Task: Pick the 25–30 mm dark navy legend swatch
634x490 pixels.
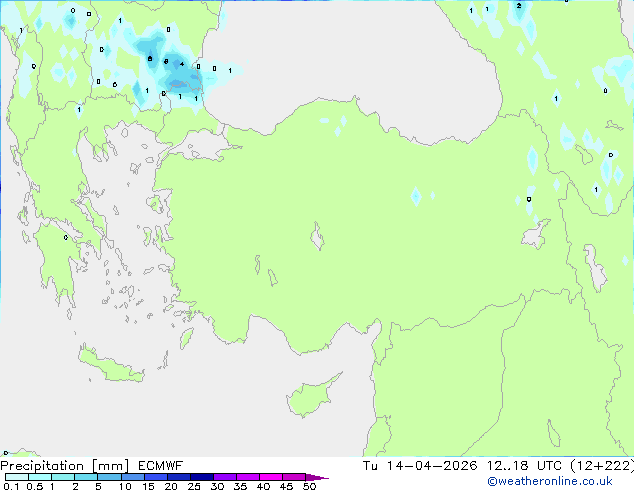Action: pos(201,477)
